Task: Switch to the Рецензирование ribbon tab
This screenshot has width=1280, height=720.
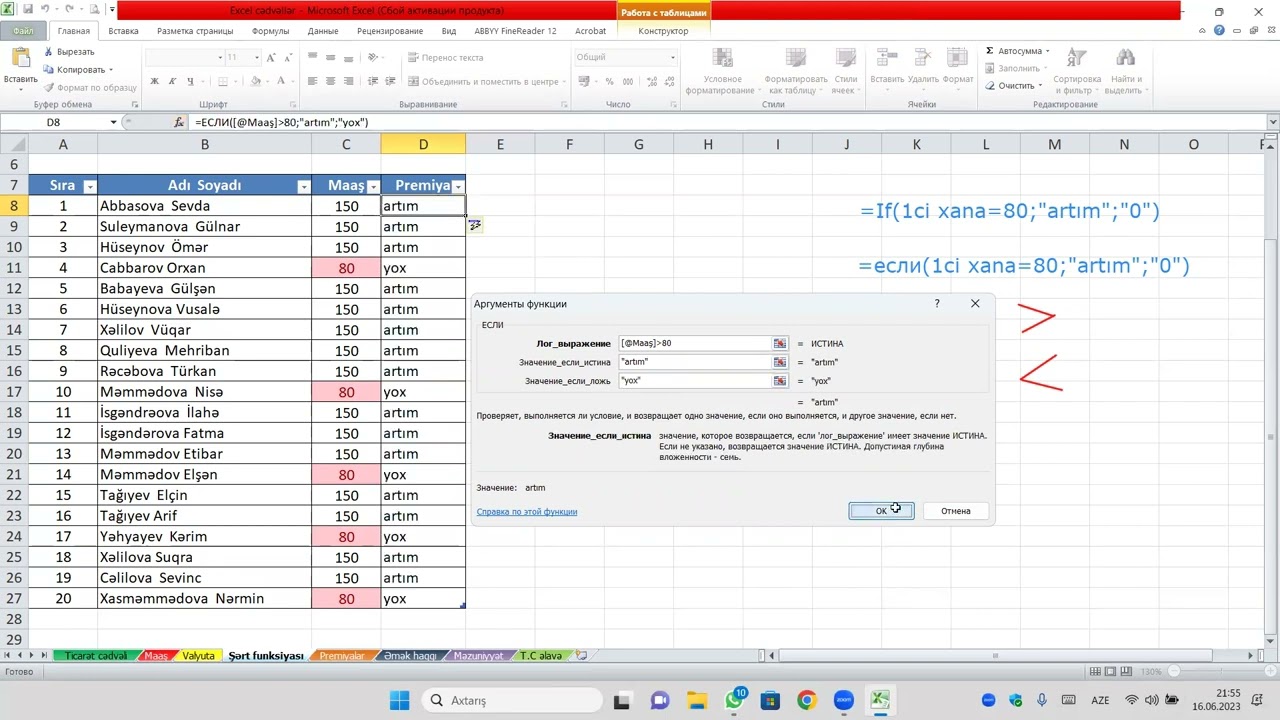Action: point(390,31)
